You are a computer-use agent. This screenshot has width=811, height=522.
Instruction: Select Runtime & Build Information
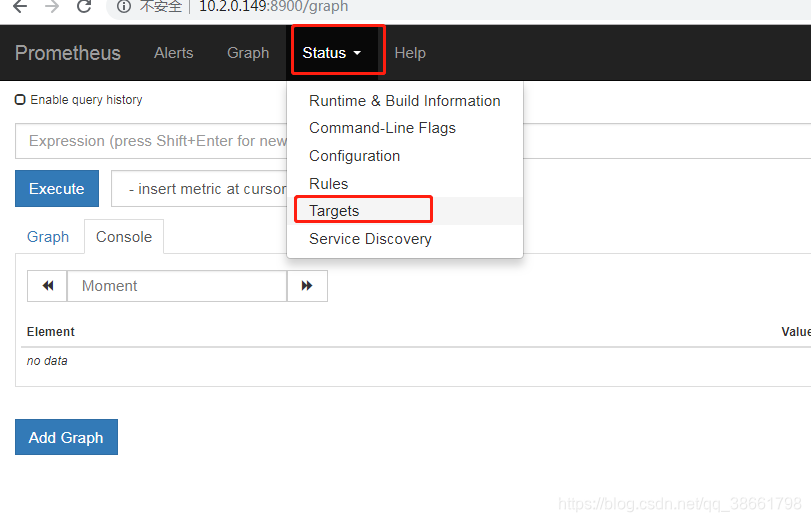[x=404, y=100]
